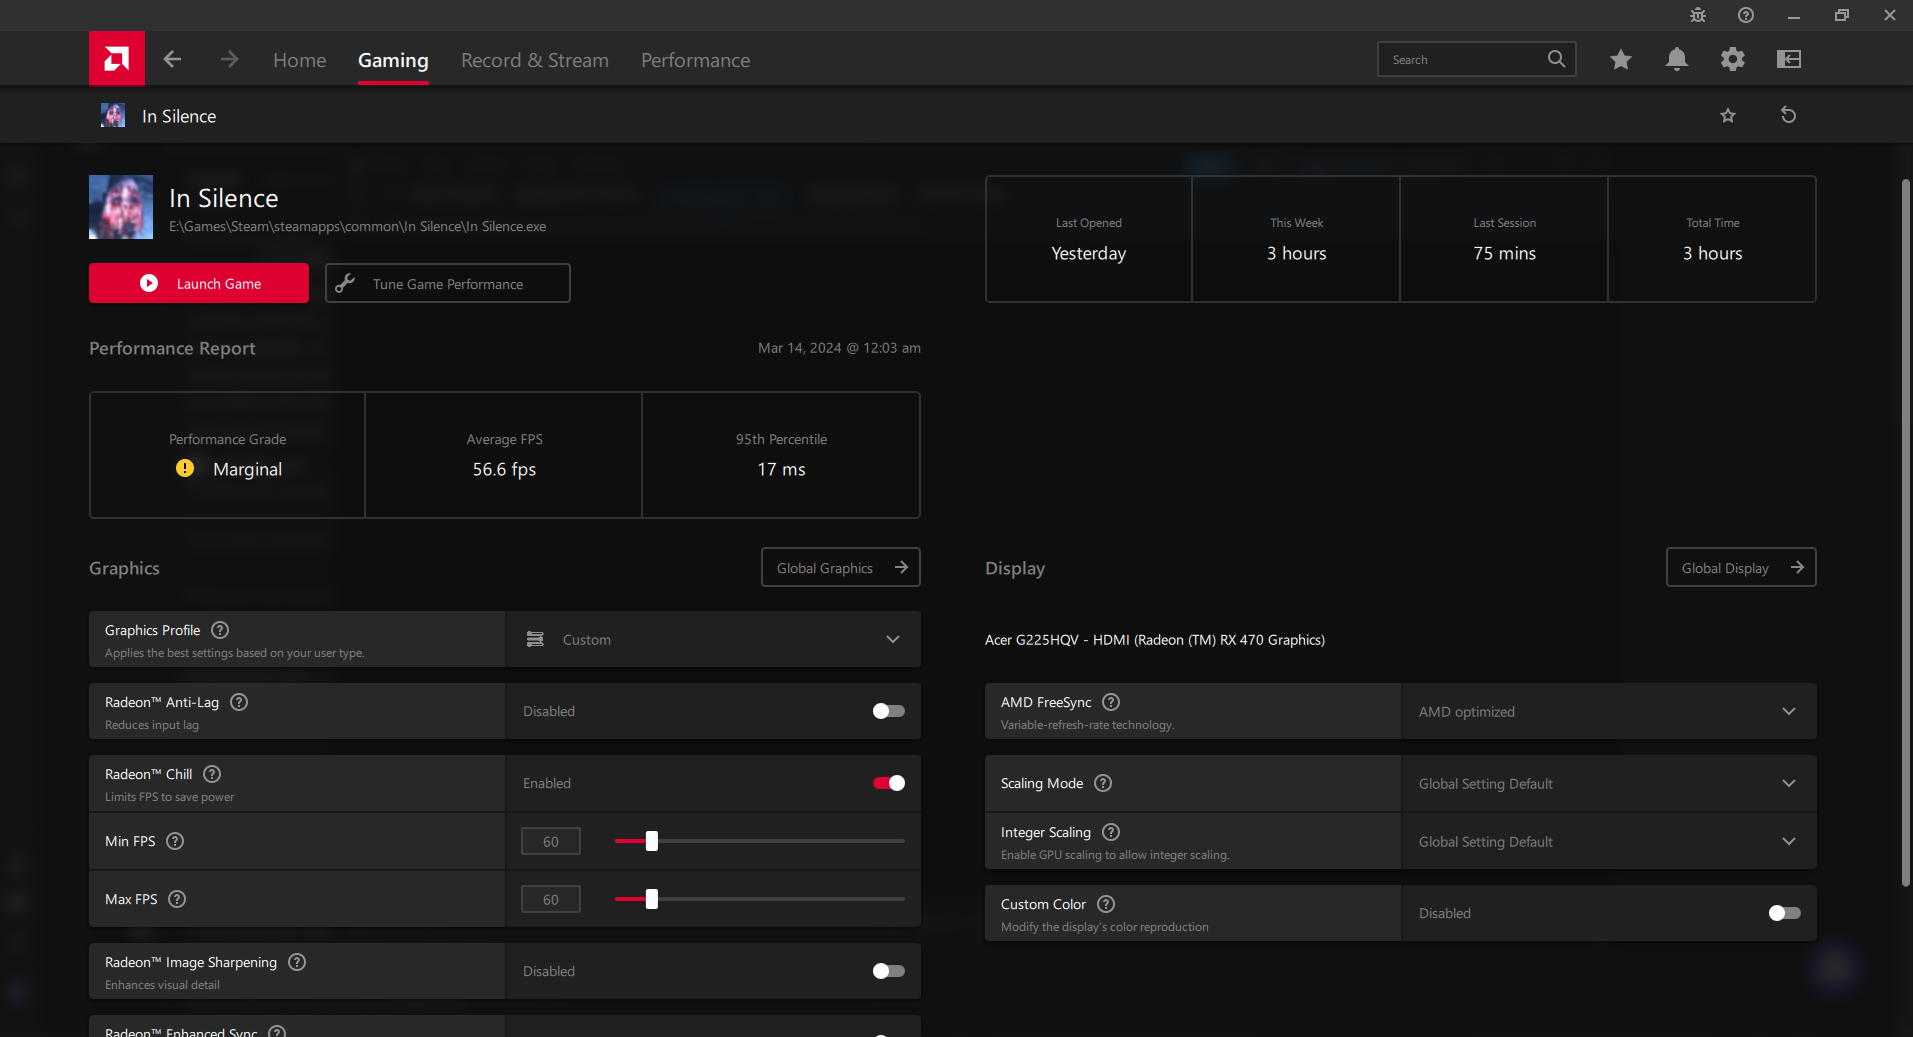
Task: Open settings gear icon
Action: 1733,59
